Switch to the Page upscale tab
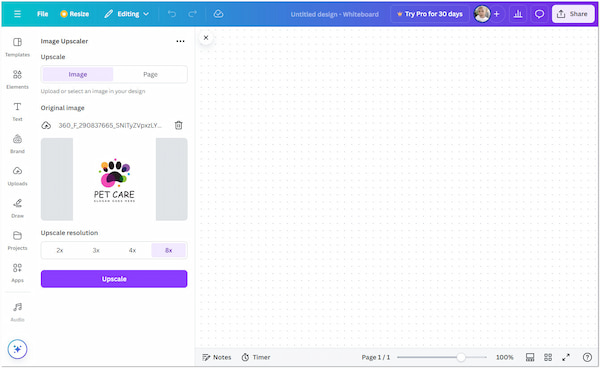The width and height of the screenshot is (600, 368). tap(150, 74)
